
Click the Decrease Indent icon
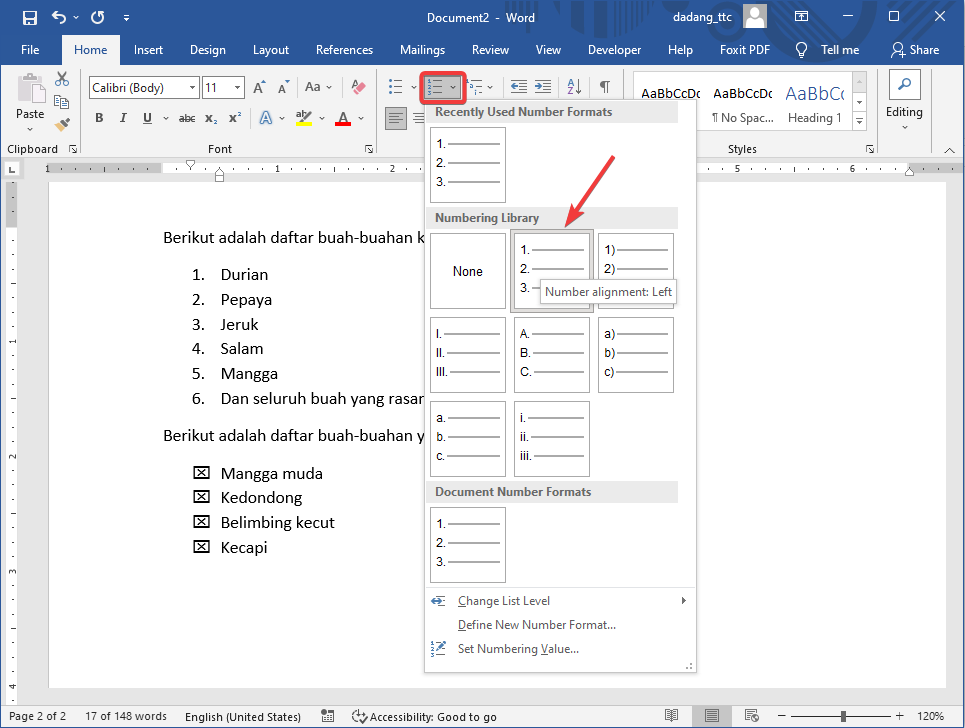tap(518, 87)
